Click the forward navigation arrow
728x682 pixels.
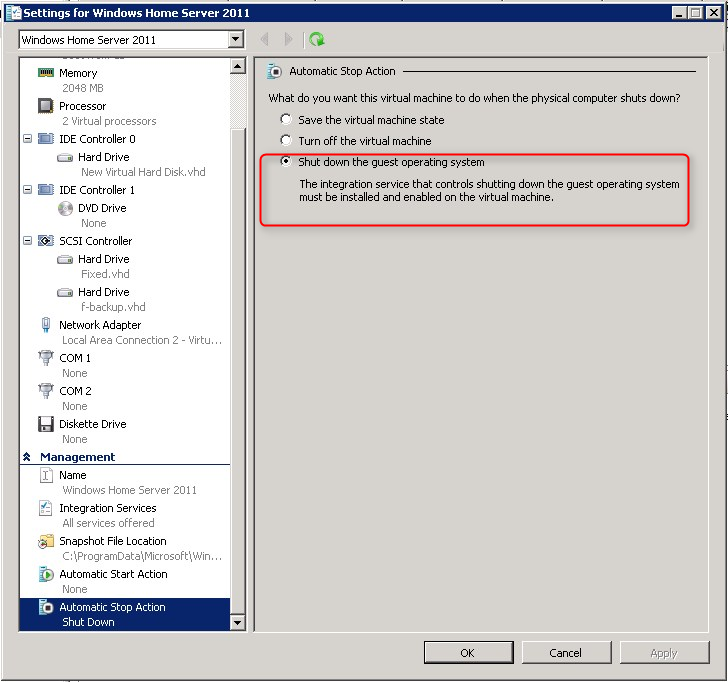(288, 39)
